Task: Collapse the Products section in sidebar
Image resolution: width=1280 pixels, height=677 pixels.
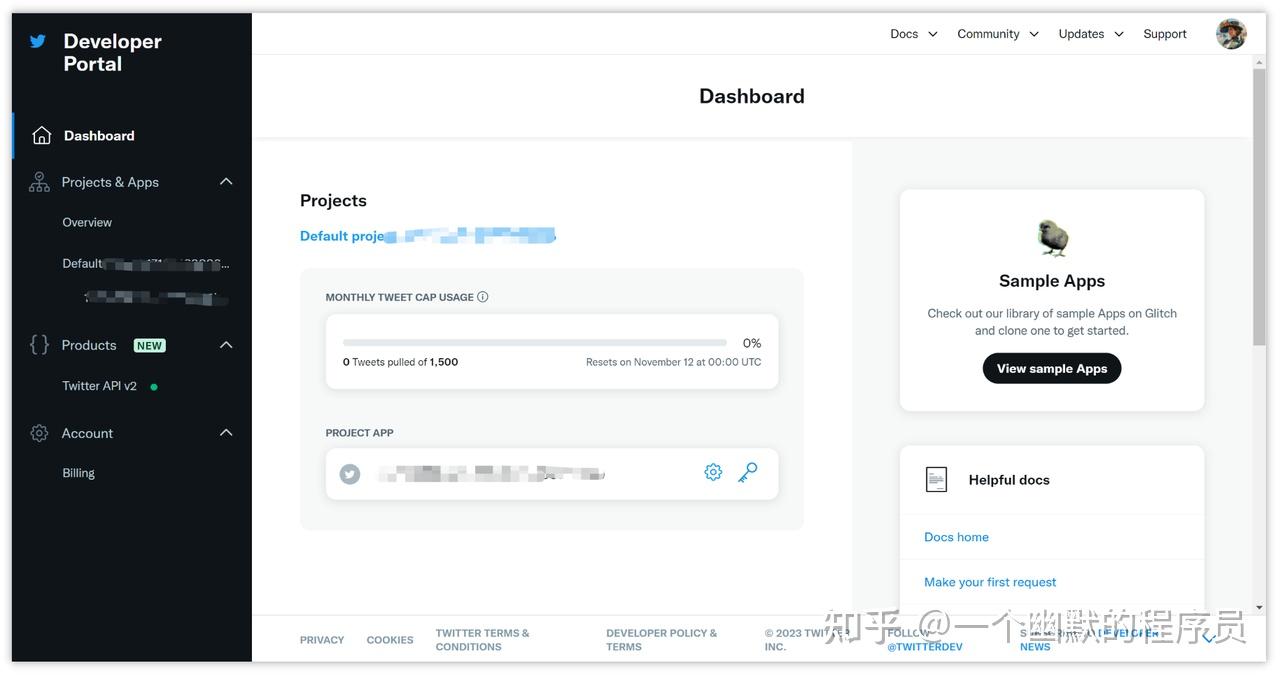Action: tap(226, 344)
